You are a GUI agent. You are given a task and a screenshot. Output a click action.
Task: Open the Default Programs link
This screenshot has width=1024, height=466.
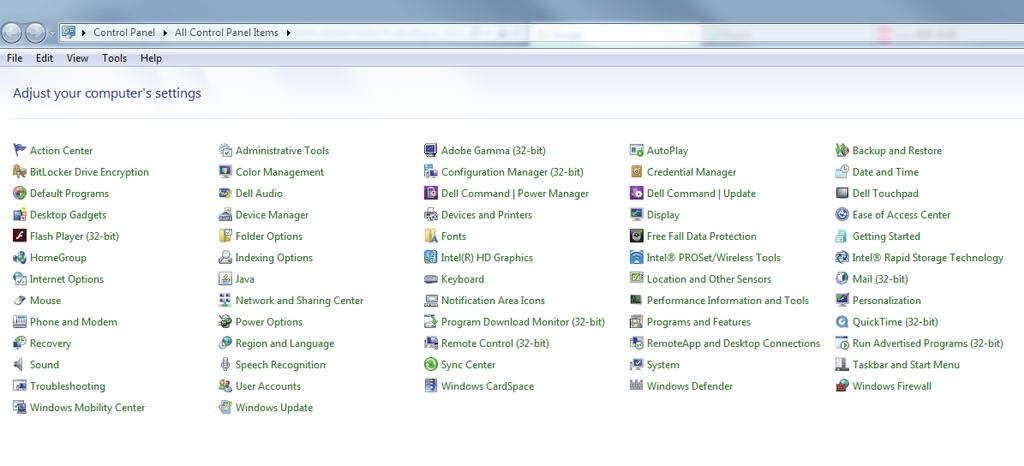[69, 193]
